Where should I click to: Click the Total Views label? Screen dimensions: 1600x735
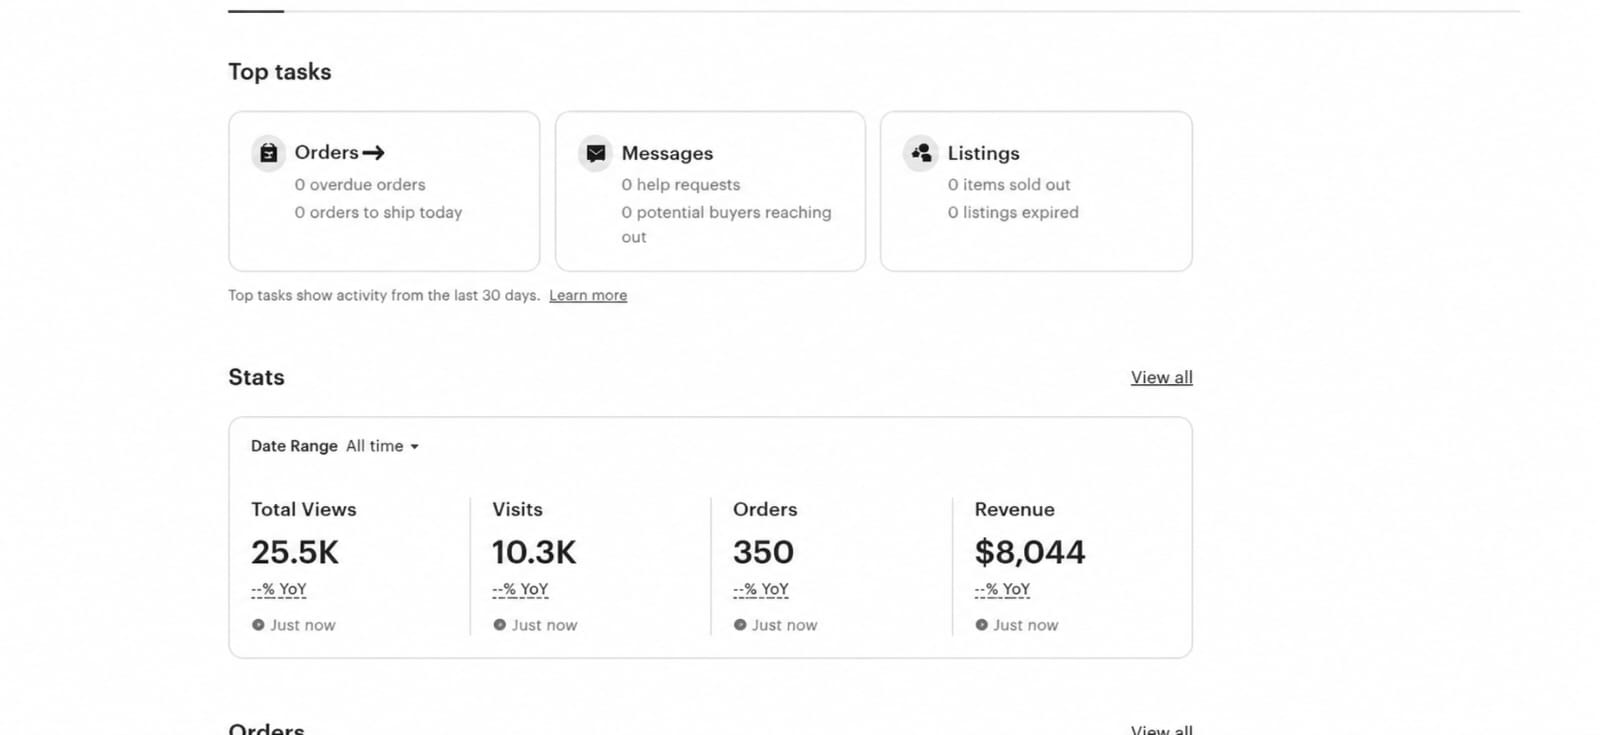[x=304, y=509]
